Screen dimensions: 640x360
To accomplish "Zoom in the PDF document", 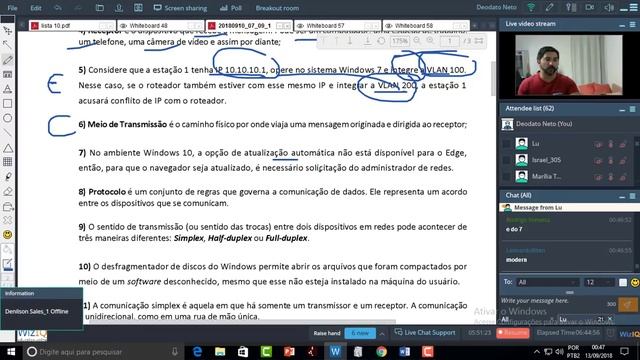I will coord(430,41).
